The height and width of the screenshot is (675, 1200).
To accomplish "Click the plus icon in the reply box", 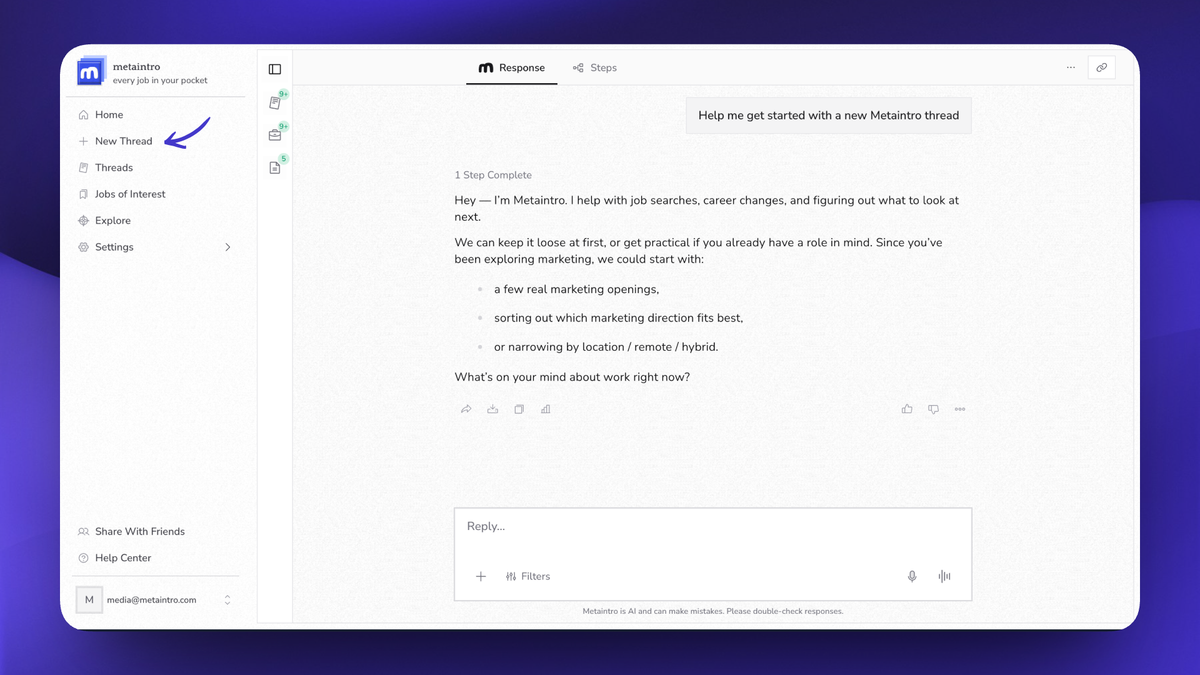I will pyautogui.click(x=481, y=576).
